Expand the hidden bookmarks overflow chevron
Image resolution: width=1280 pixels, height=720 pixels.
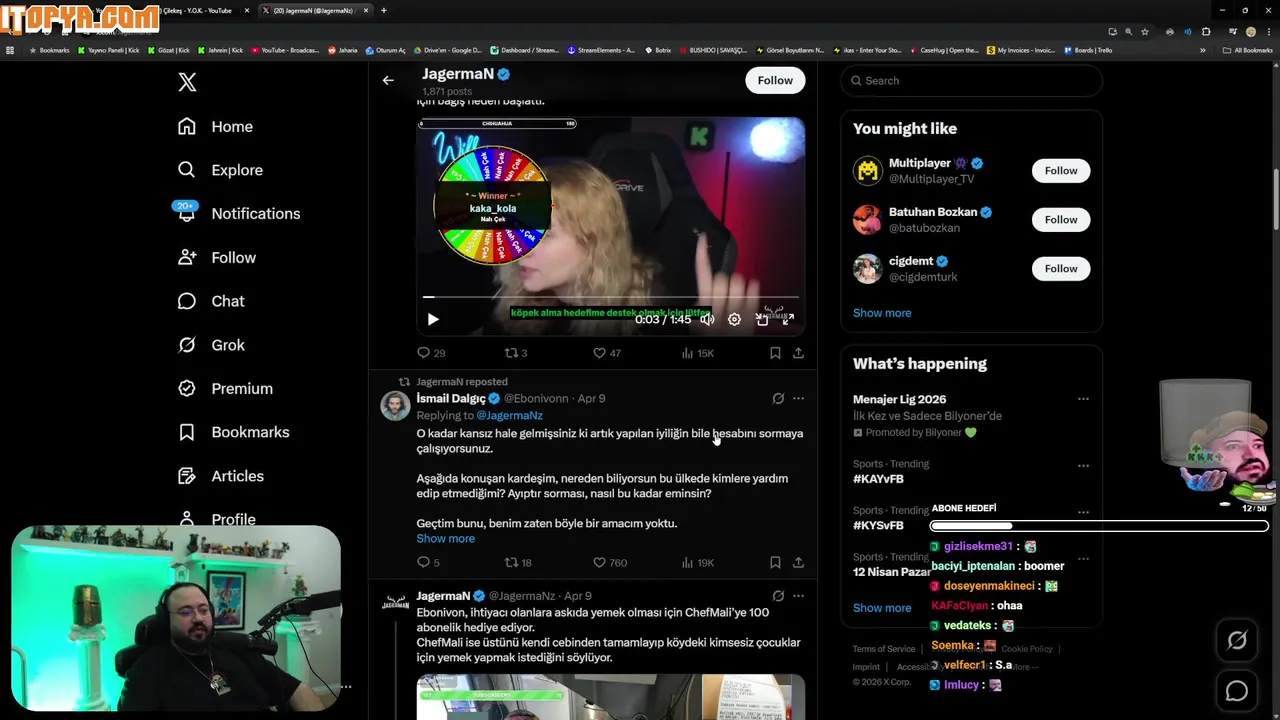coord(1202,50)
